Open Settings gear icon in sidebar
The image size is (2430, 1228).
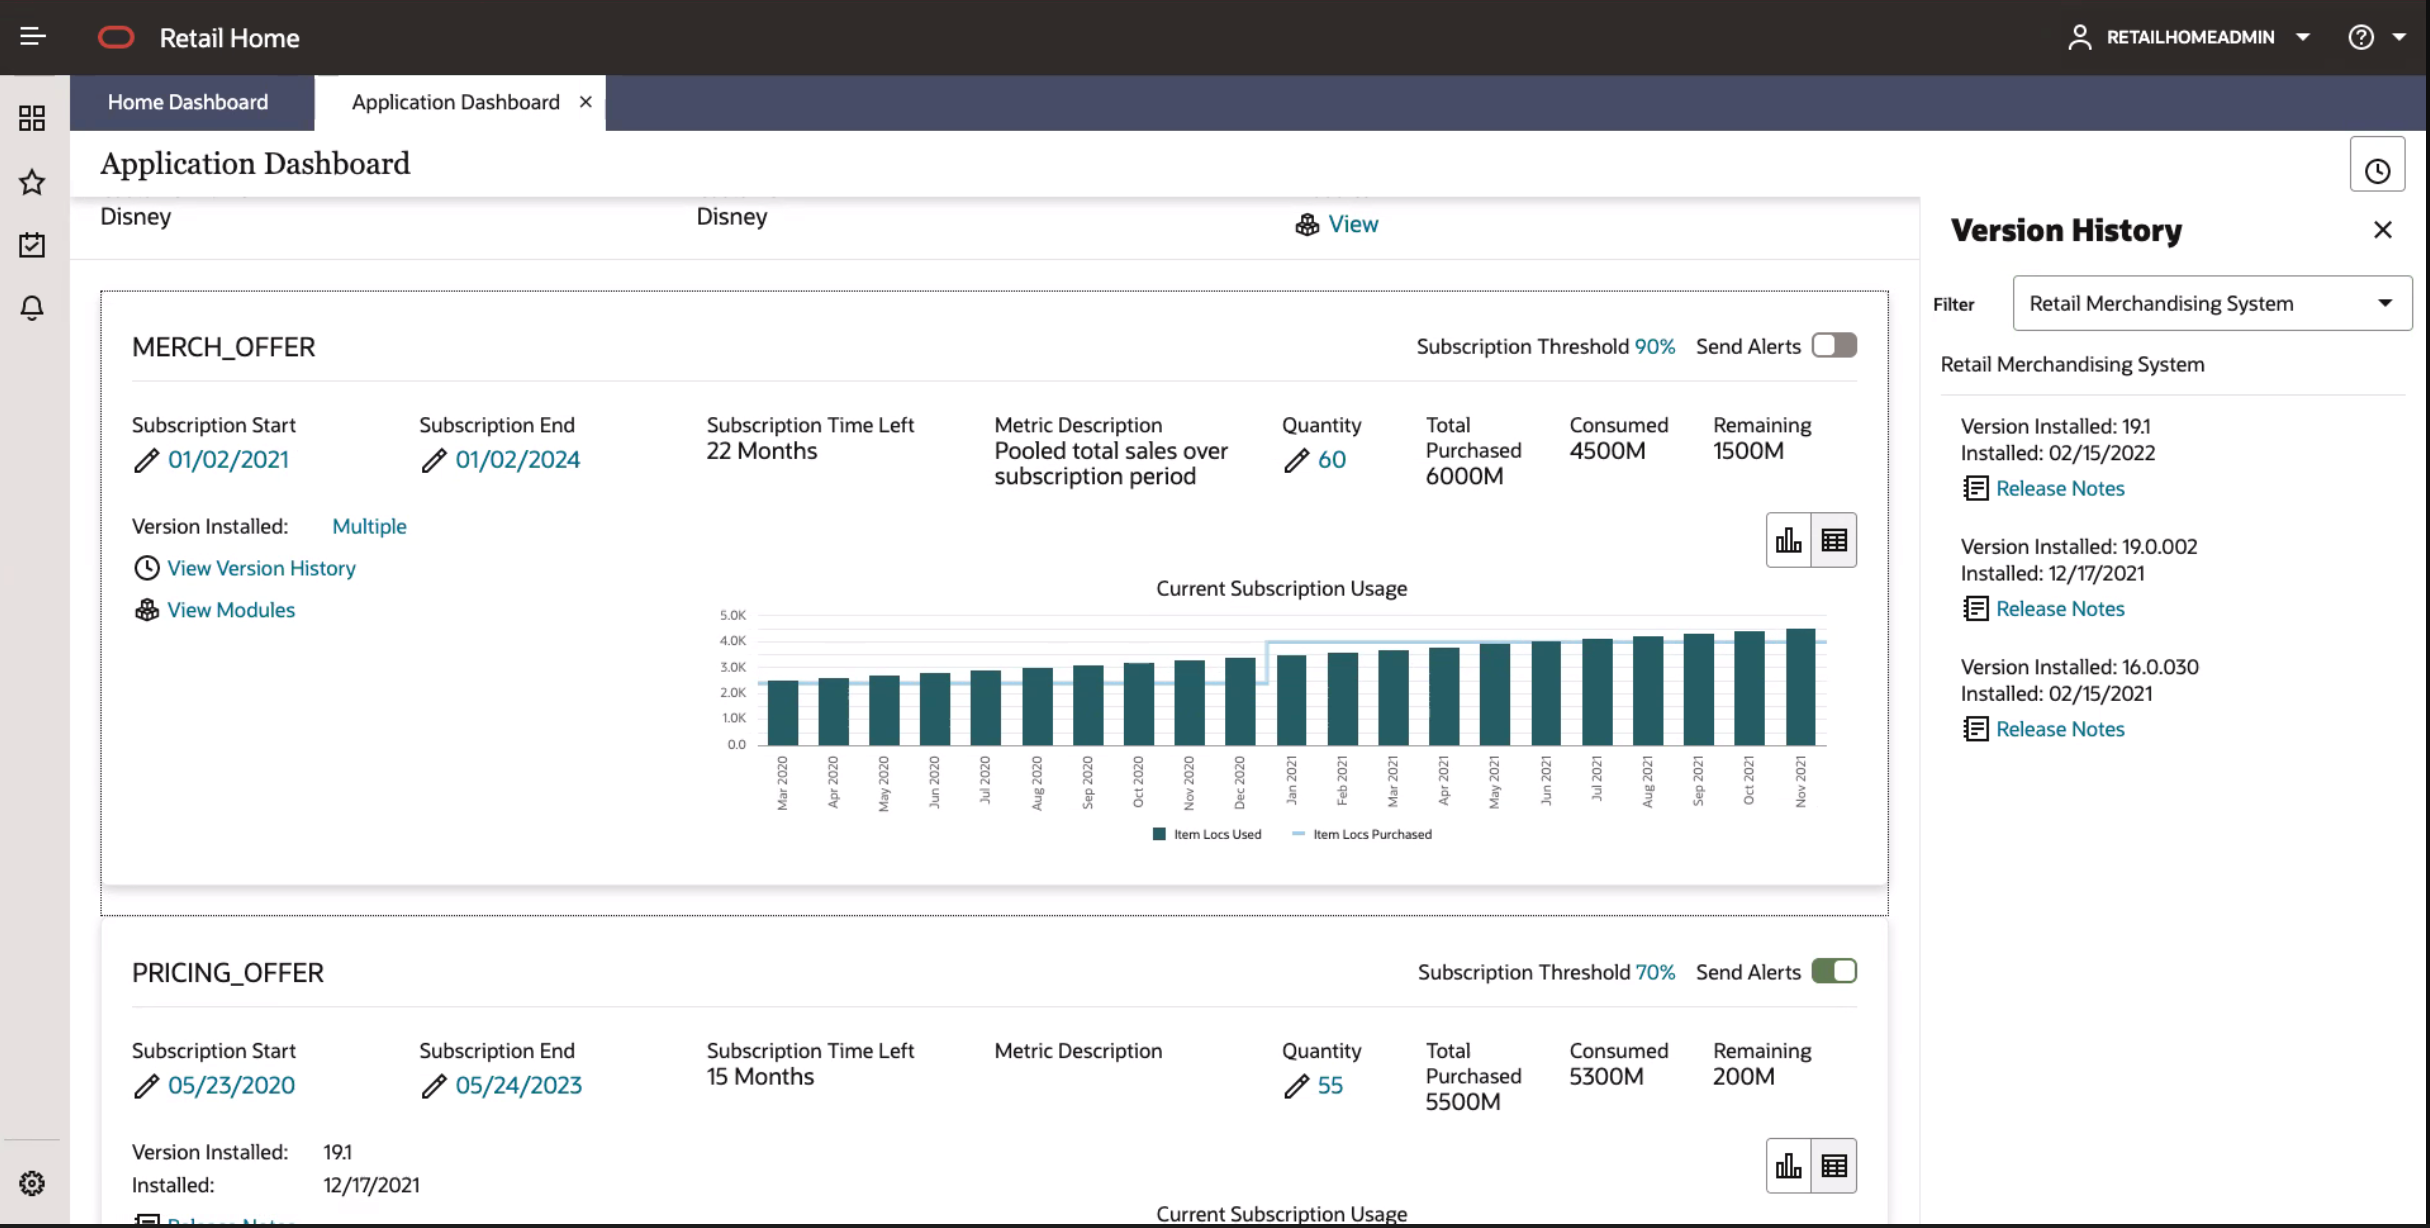tap(32, 1183)
